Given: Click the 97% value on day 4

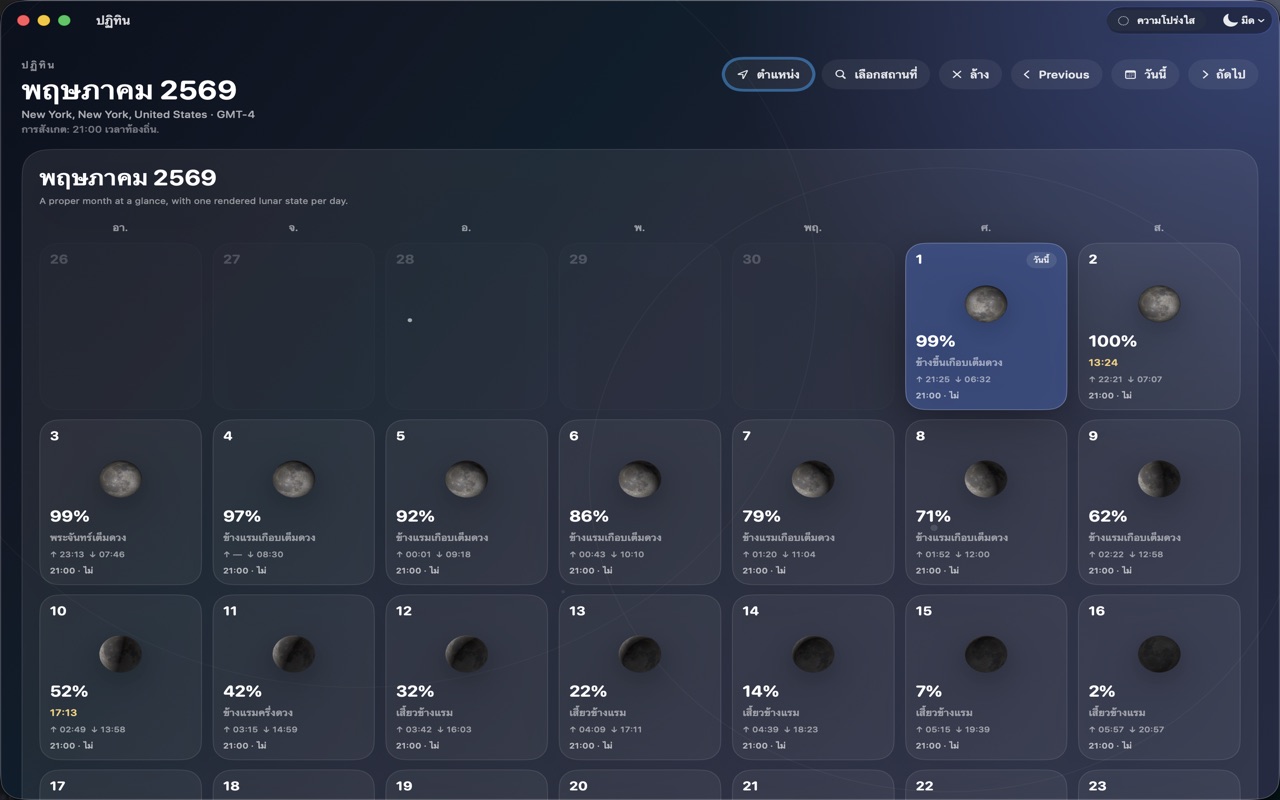Looking at the screenshot, I should 242,516.
